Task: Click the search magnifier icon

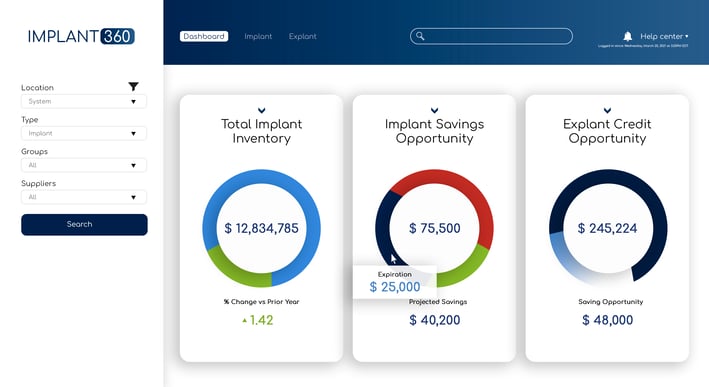Action: (x=420, y=36)
